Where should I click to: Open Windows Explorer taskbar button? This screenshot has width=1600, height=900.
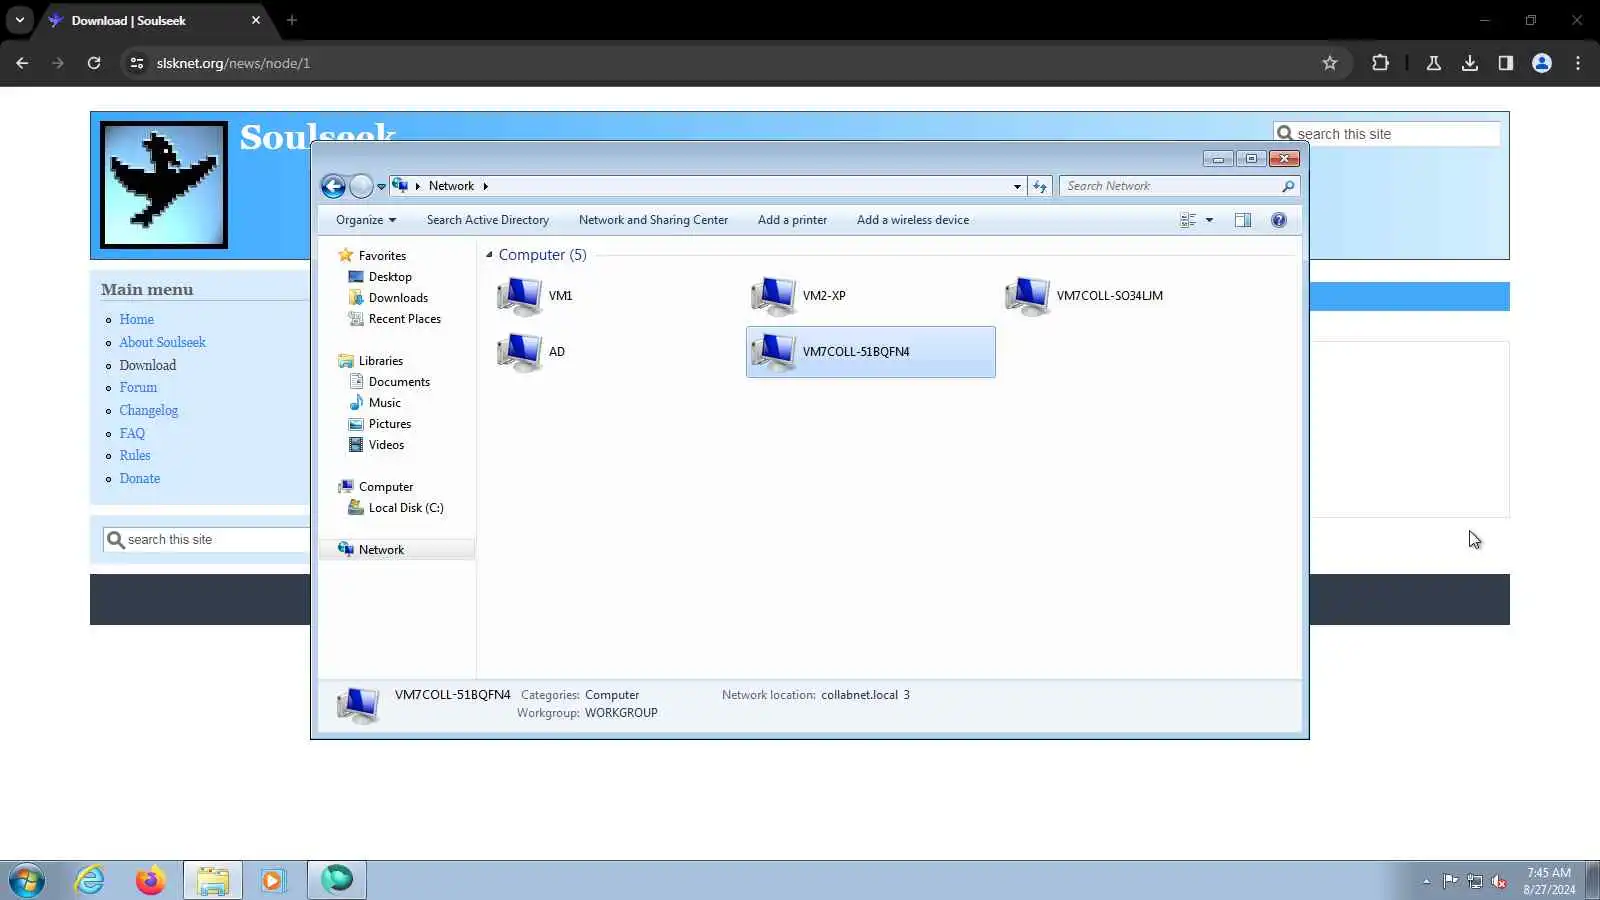pyautogui.click(x=212, y=880)
